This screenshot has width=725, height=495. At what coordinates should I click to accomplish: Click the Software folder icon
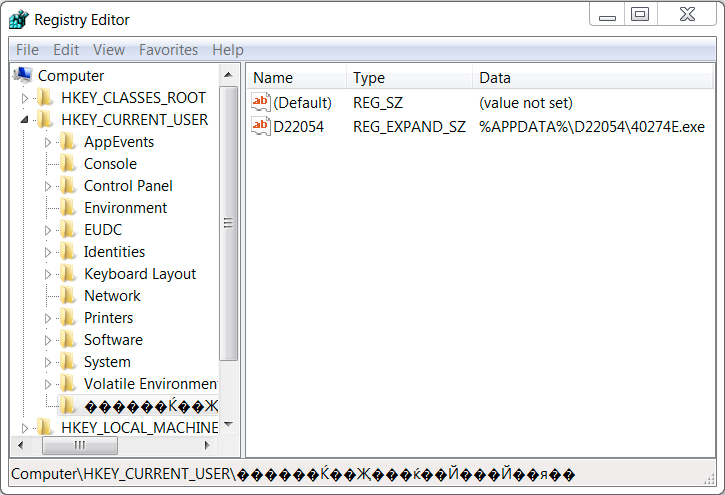point(68,340)
